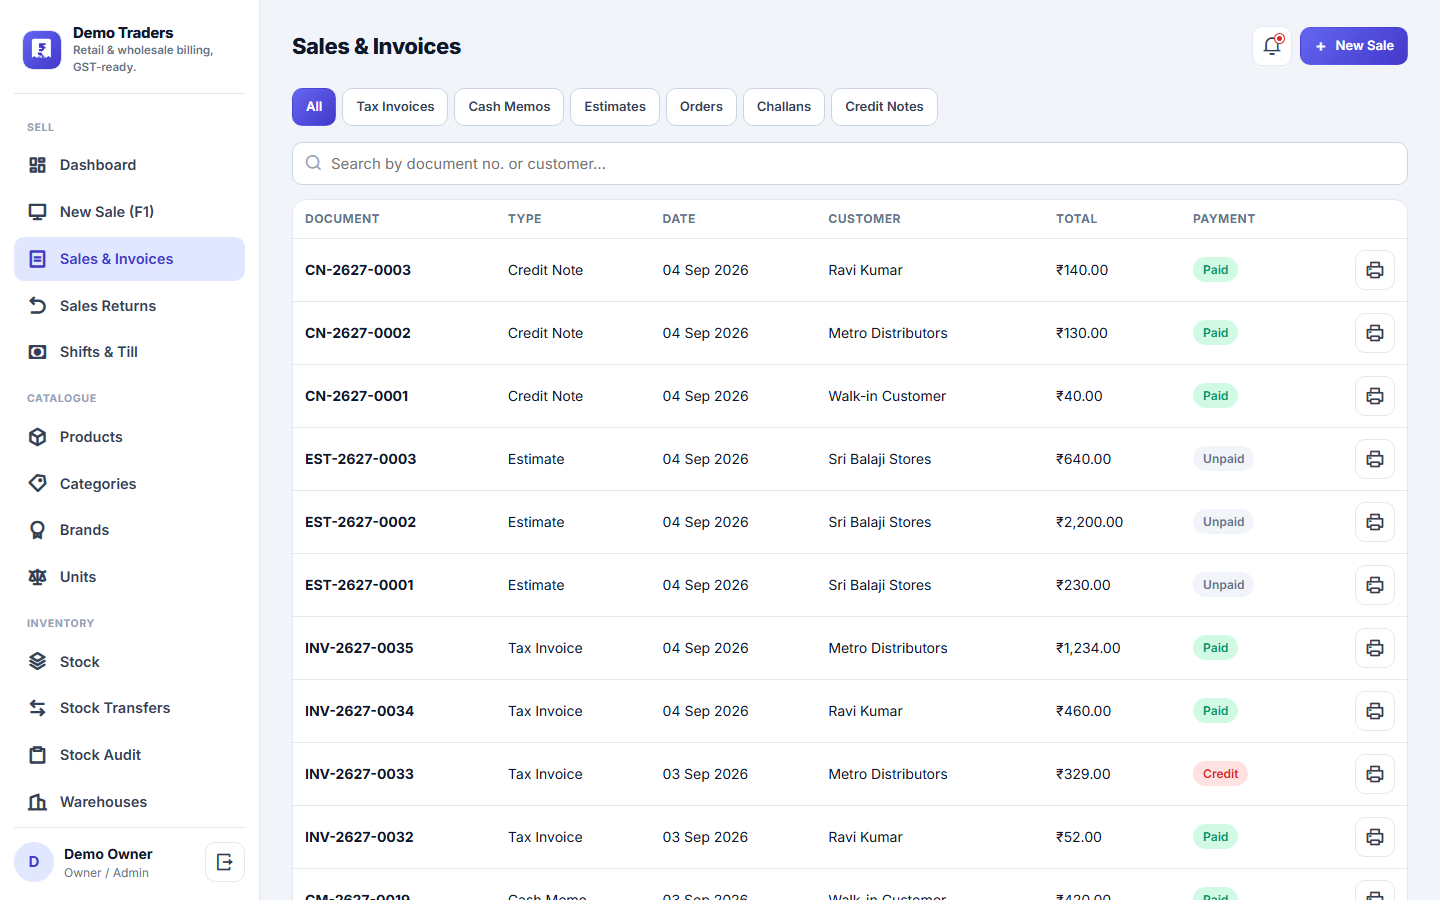Image resolution: width=1440 pixels, height=900 pixels.
Task: Print invoice INV-2627-0033
Action: pos(1375,774)
